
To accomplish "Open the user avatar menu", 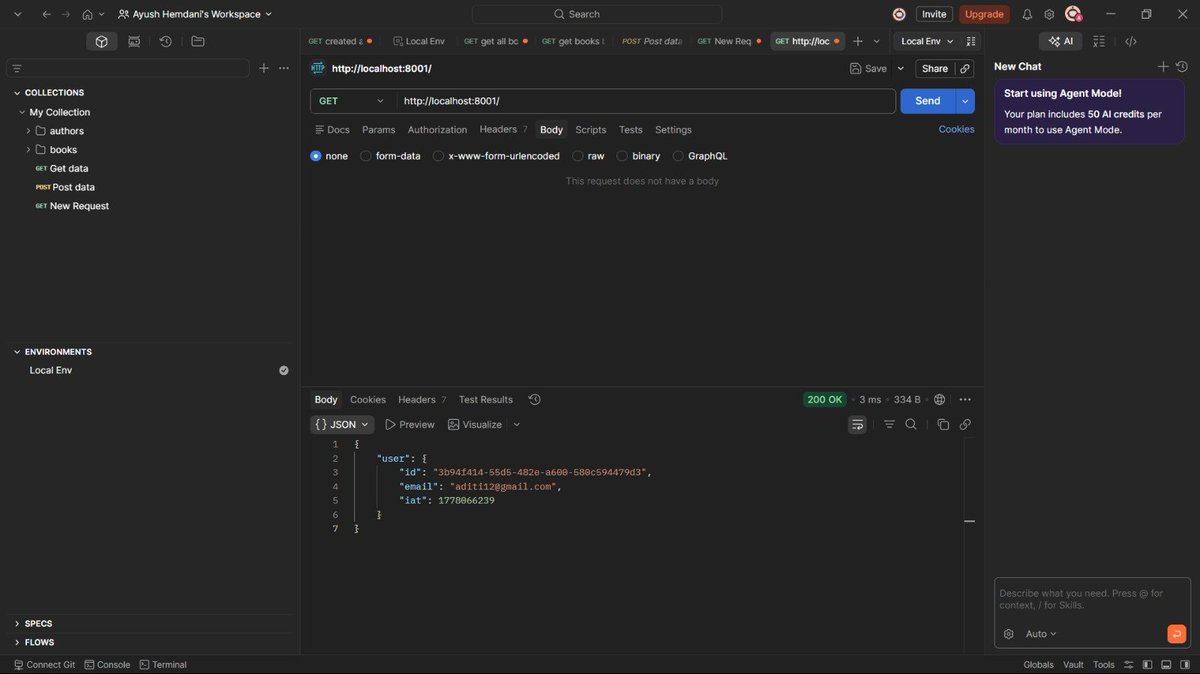I will (1073, 14).
